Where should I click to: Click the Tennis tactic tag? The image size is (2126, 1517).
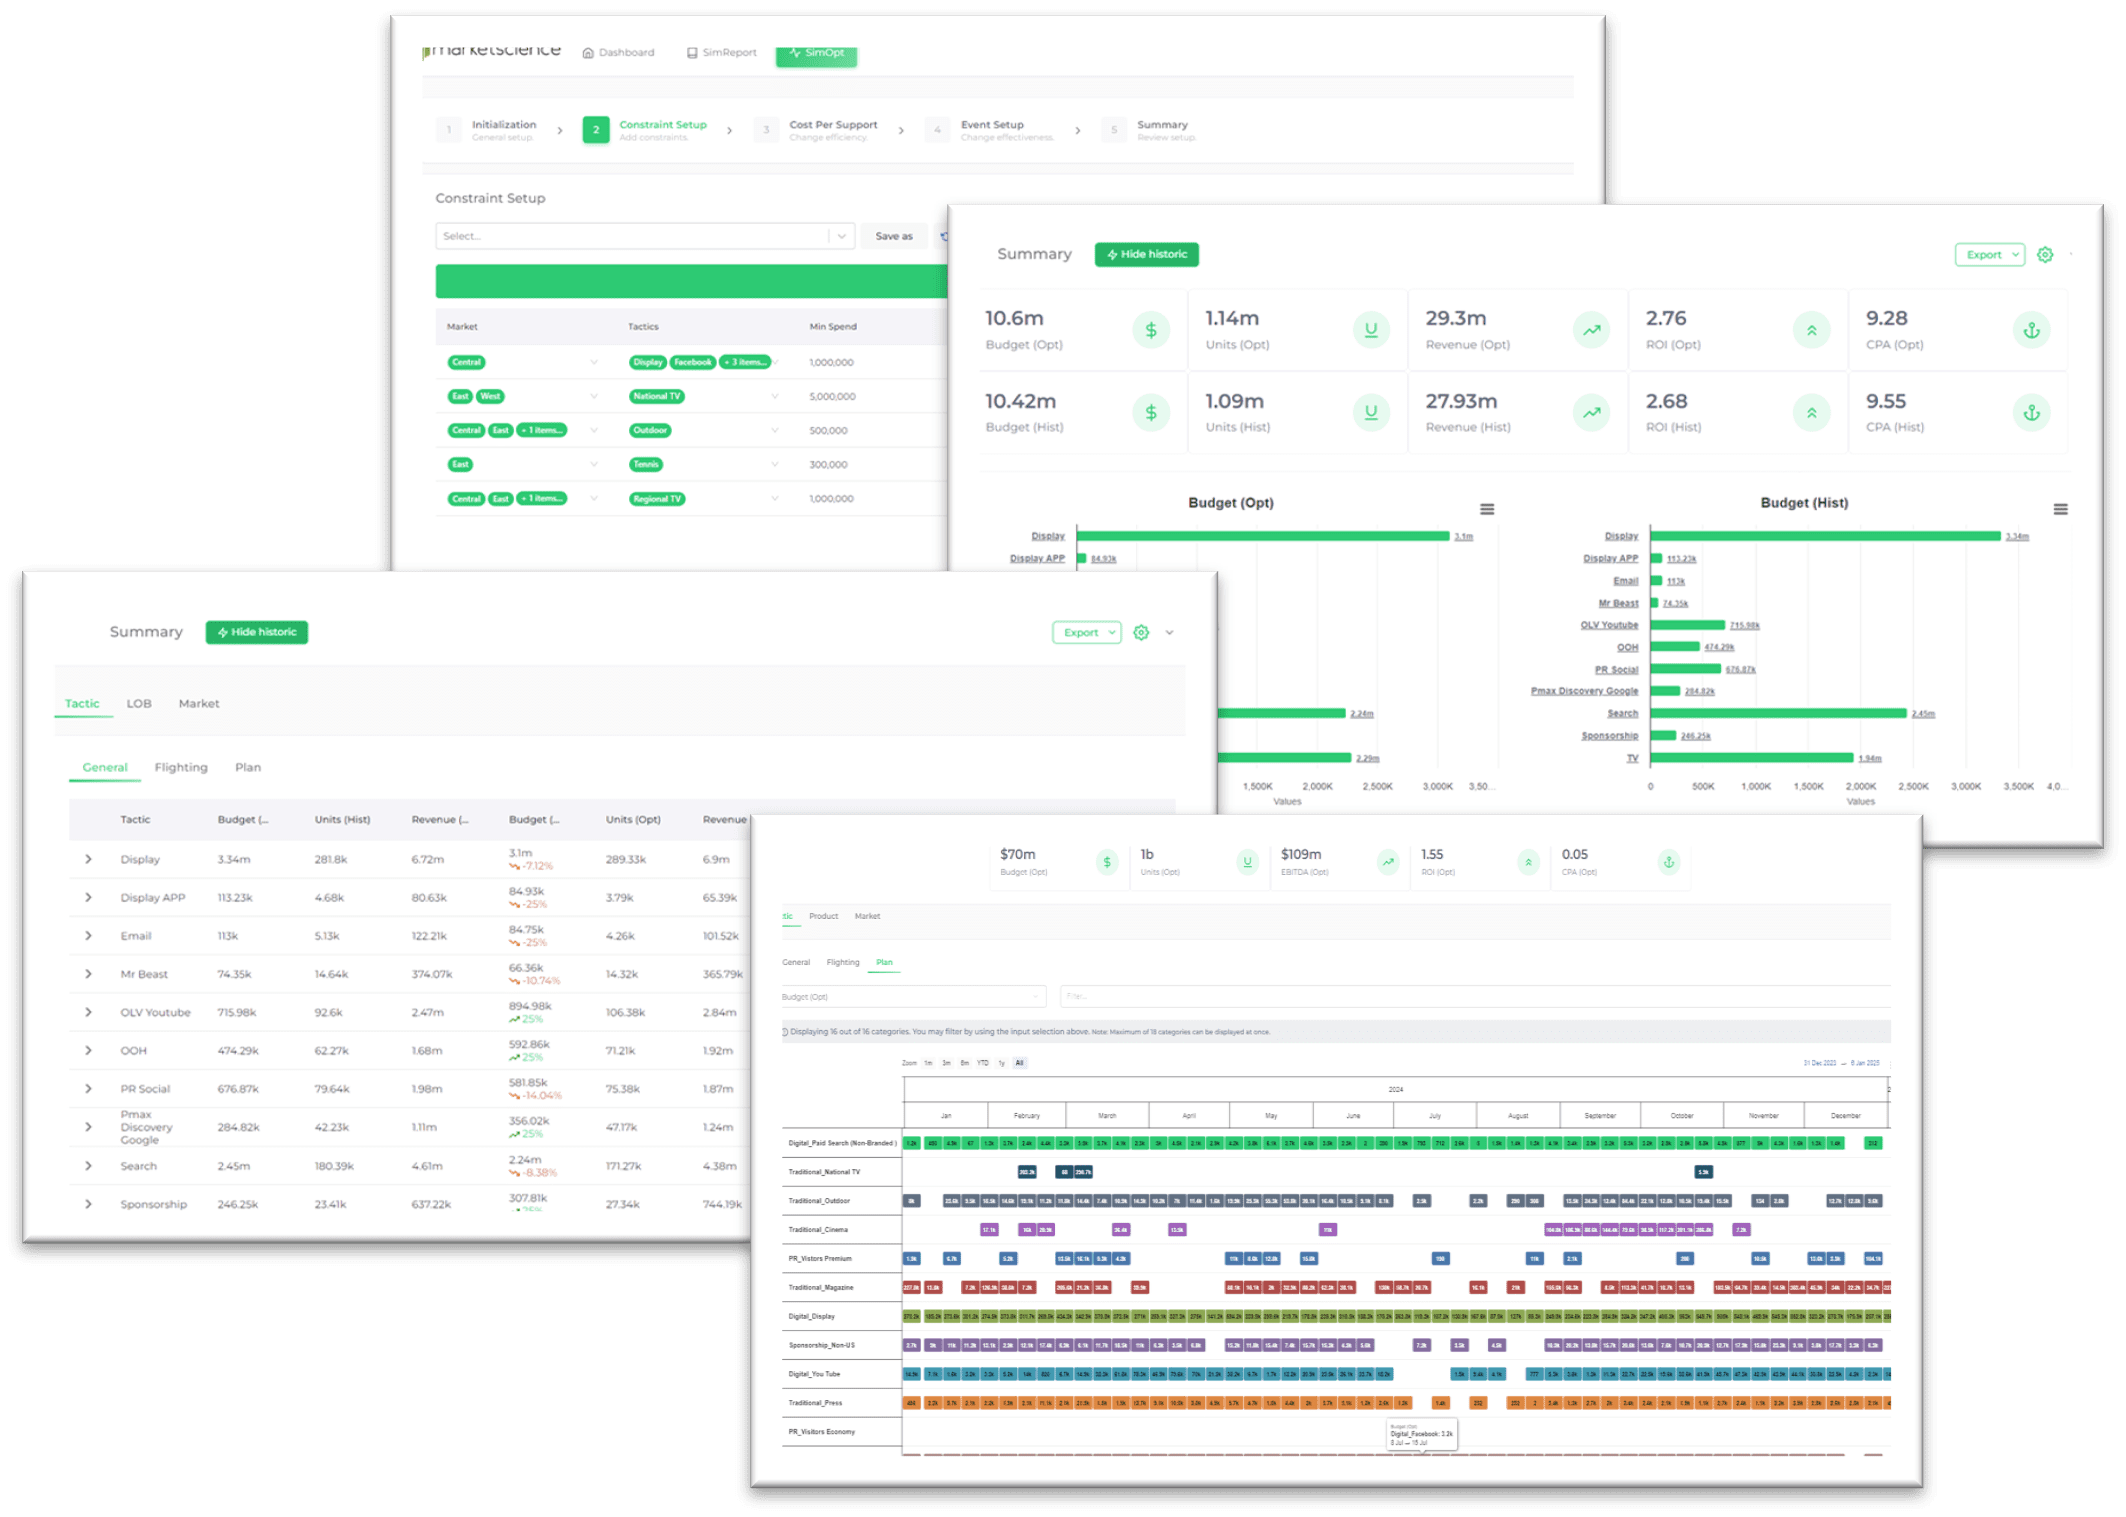646,465
